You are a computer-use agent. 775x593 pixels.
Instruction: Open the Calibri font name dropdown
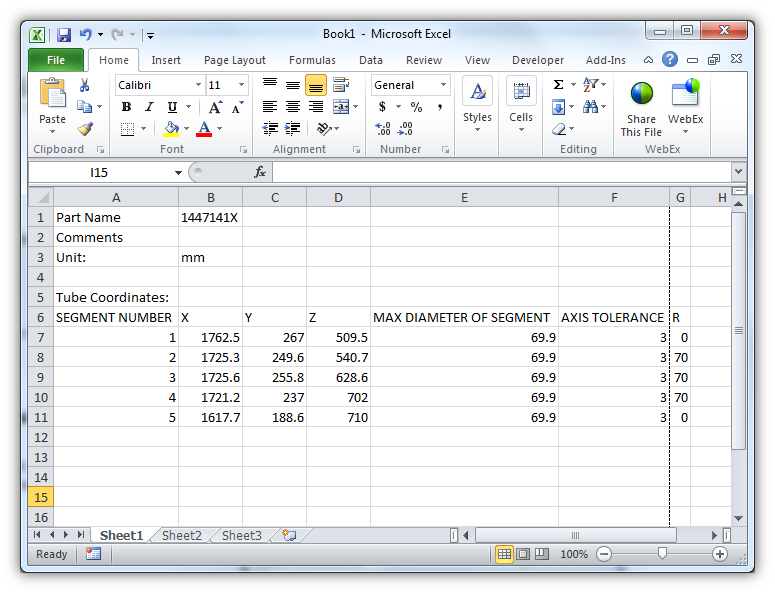198,85
